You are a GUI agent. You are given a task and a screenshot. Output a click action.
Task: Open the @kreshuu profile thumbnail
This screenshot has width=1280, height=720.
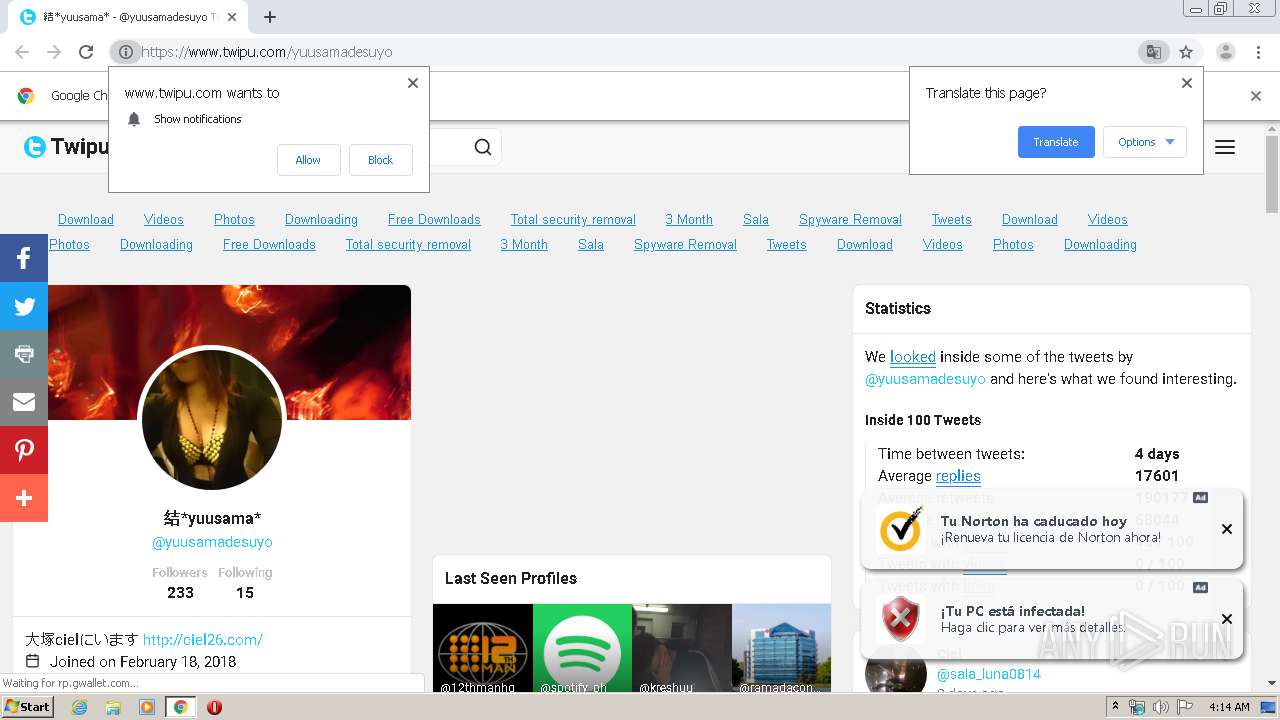(x=682, y=648)
